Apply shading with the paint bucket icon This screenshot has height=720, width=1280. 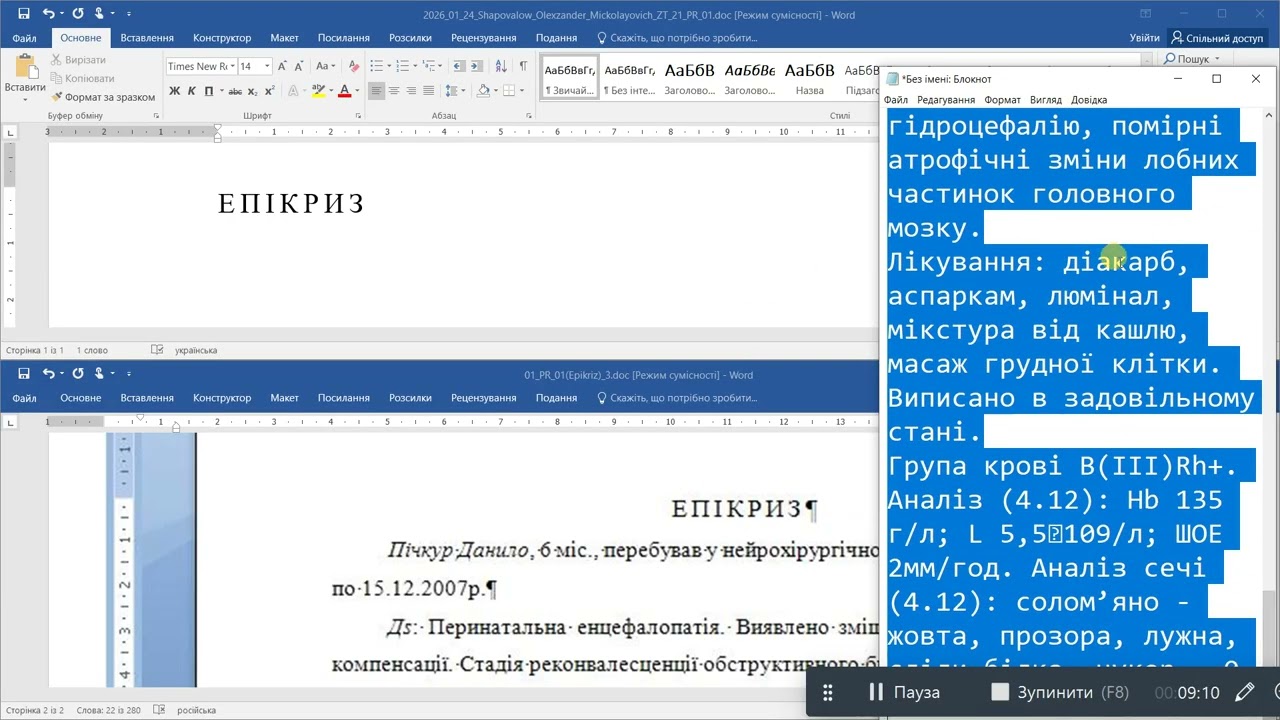[x=483, y=90]
